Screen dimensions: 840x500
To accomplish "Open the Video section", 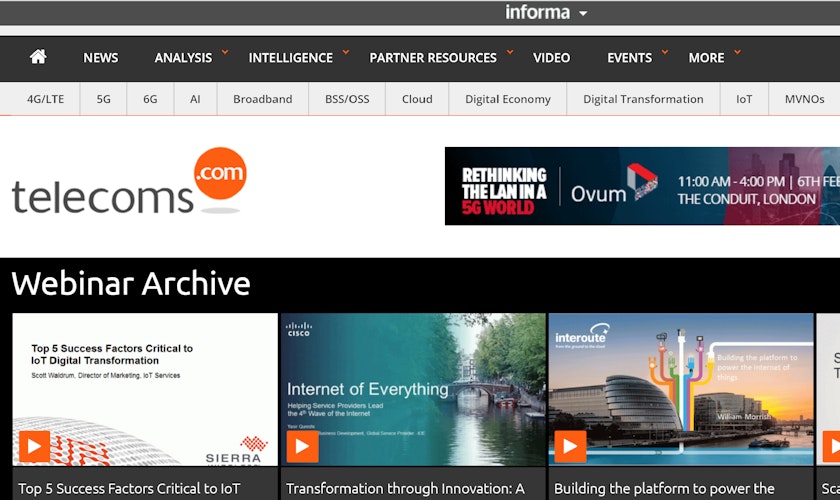I will coord(551,58).
